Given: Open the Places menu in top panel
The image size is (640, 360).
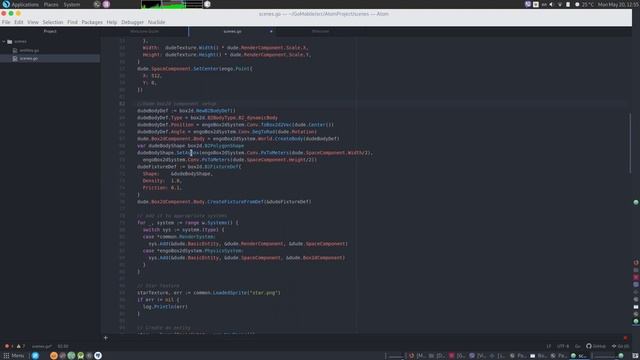Looking at the screenshot, I should coord(51,4).
